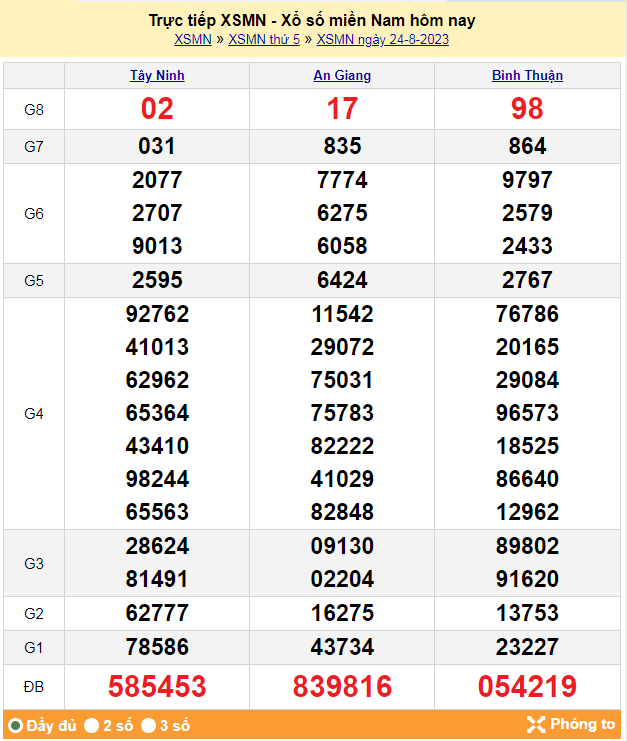The height and width of the screenshot is (741, 627).
Task: Click the red G8 number 98
Action: coord(527,109)
